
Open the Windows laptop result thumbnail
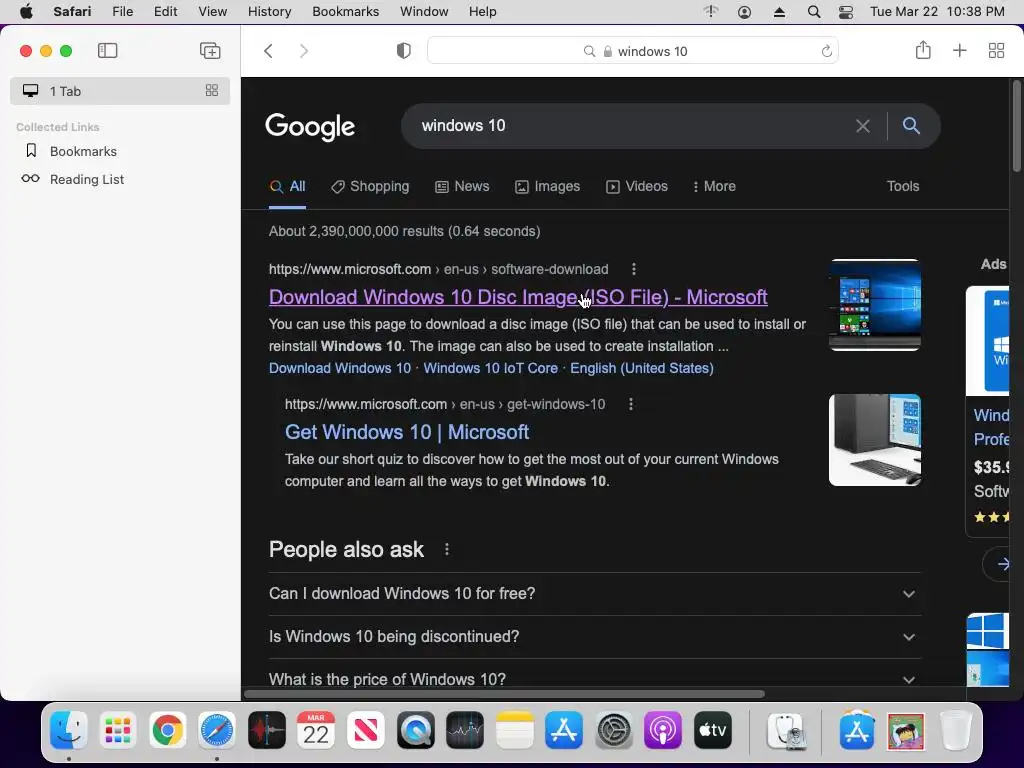tap(875, 305)
